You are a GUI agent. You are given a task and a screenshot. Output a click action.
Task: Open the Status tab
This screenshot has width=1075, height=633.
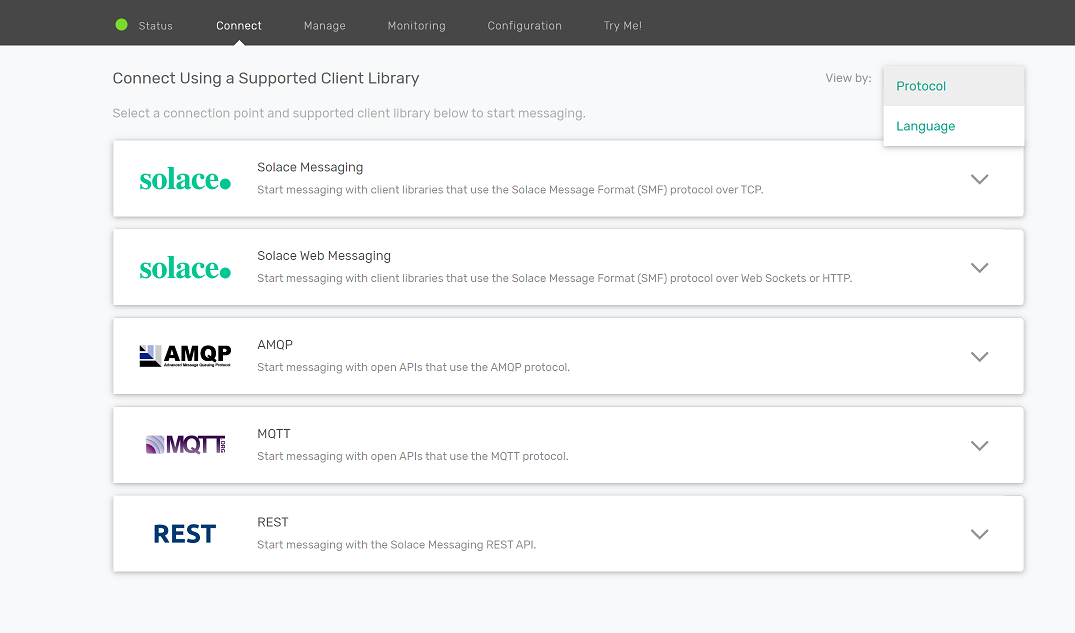pos(155,26)
